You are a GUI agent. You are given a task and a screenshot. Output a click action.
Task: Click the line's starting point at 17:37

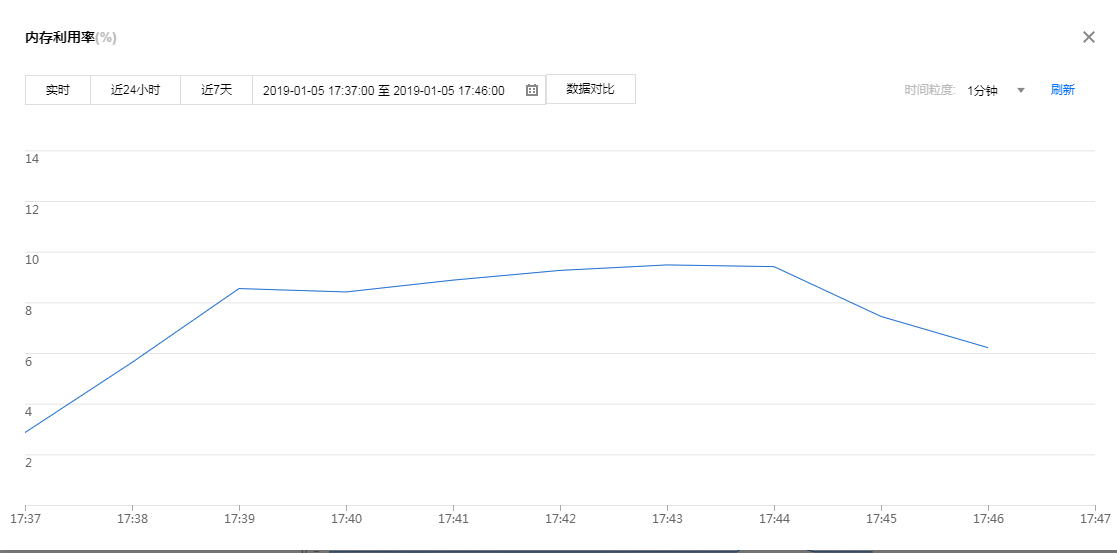(25, 433)
